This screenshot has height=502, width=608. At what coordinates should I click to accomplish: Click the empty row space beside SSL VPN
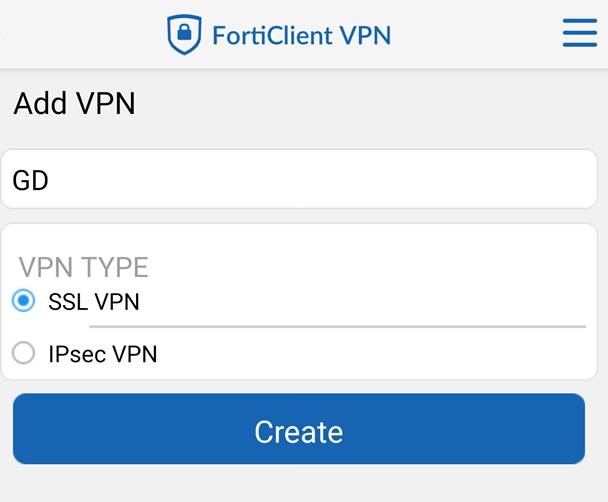(363, 302)
